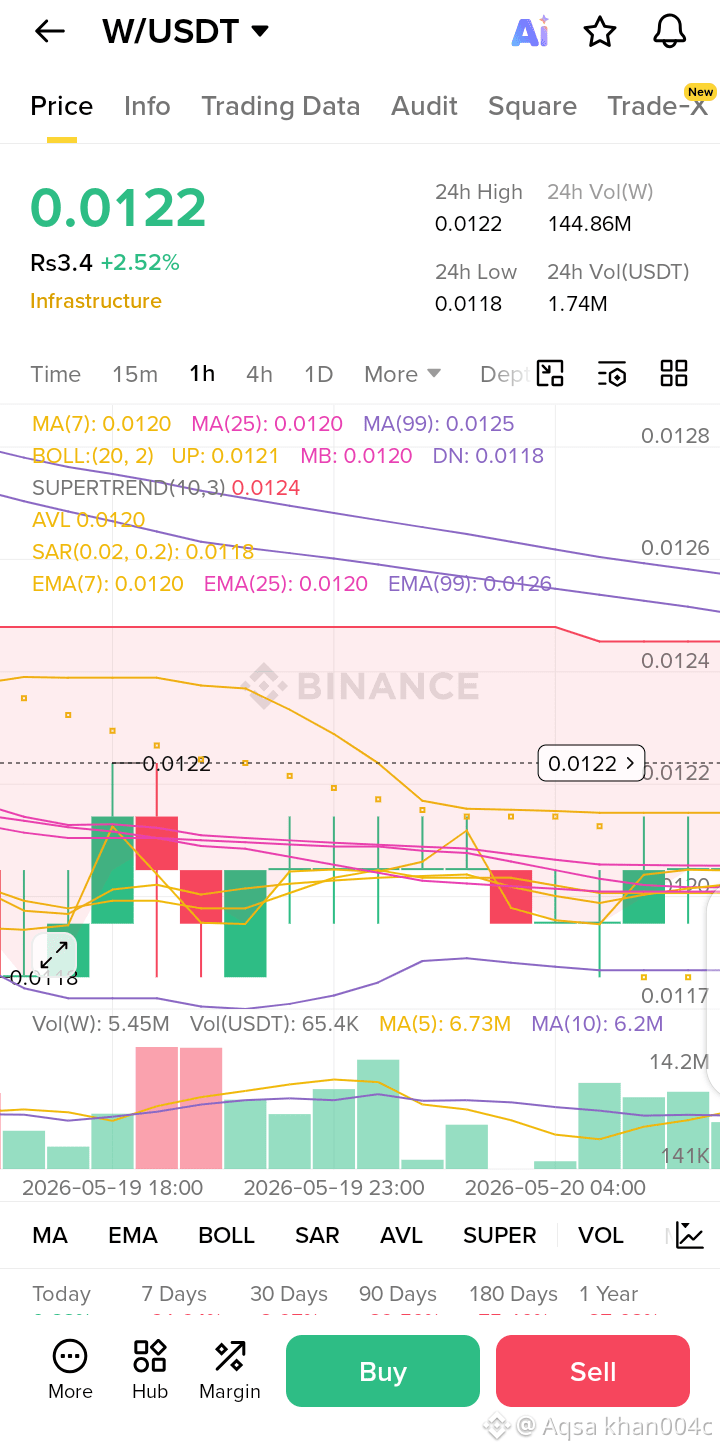Tap the Today performance label

coord(61,1294)
